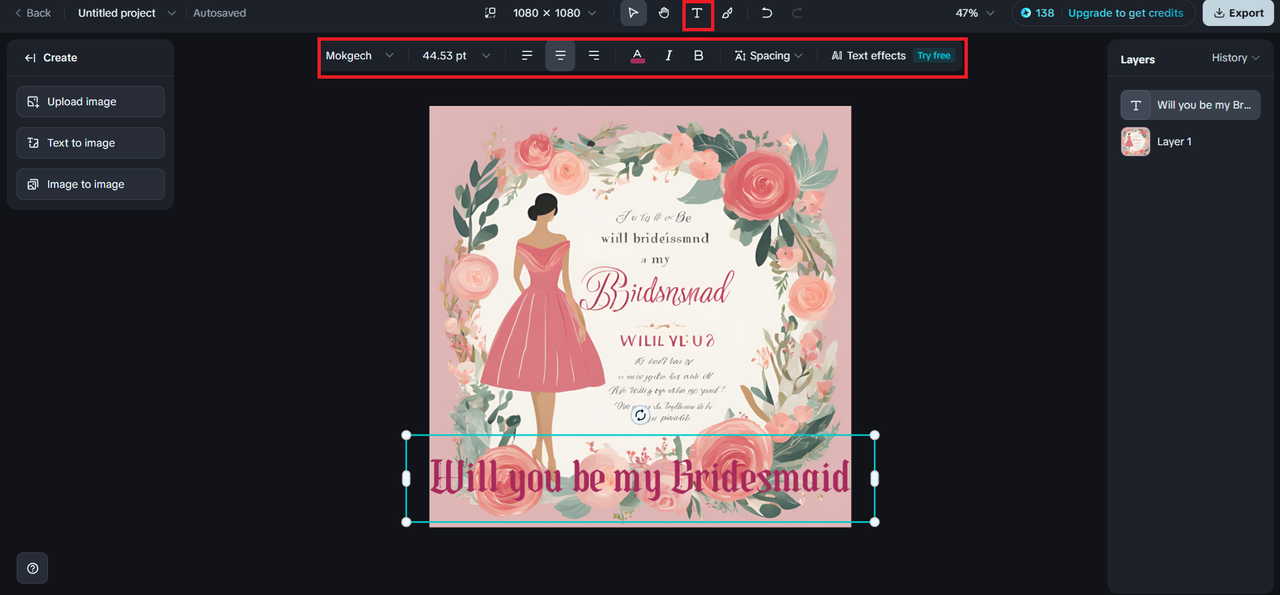Click the canvas resize icon next to 1080 × 1080
Screen dimensions: 1280x595
tap(490, 14)
